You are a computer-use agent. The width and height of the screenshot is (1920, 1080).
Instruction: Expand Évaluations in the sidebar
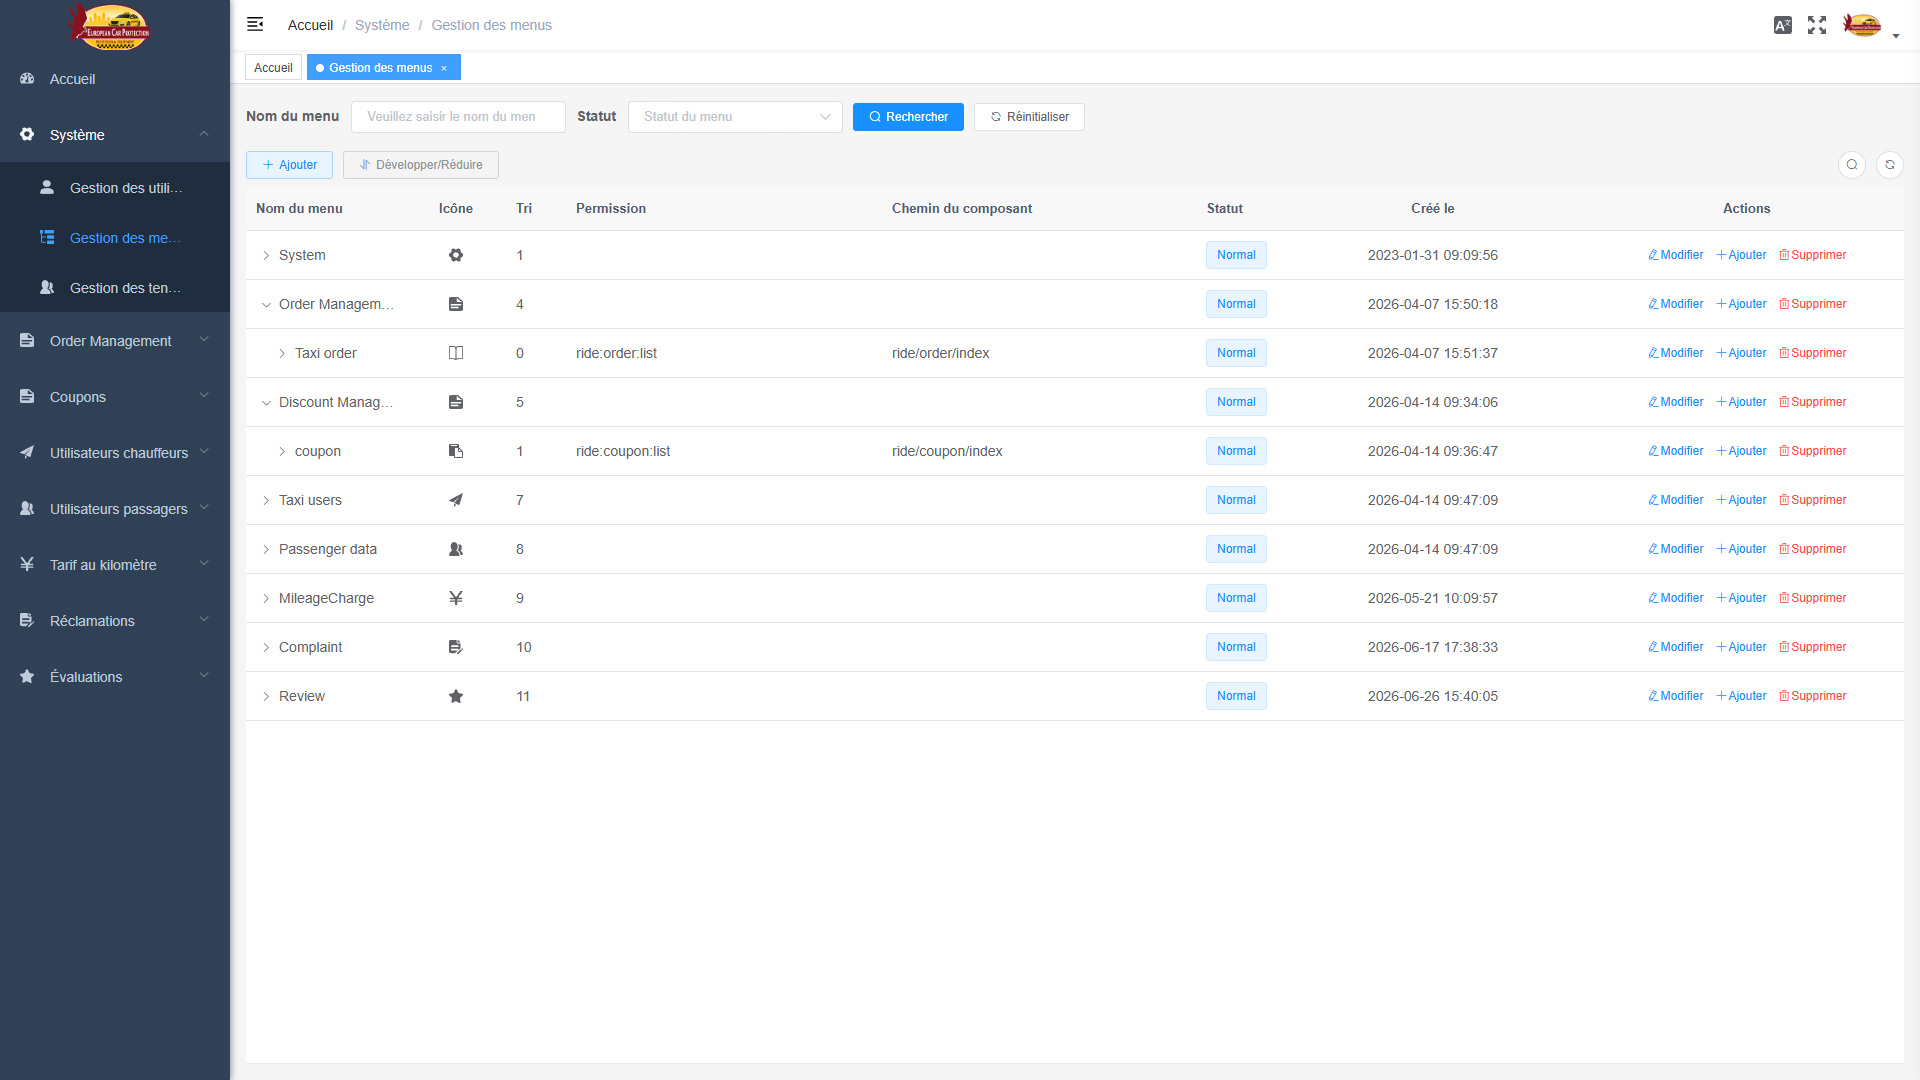click(115, 677)
